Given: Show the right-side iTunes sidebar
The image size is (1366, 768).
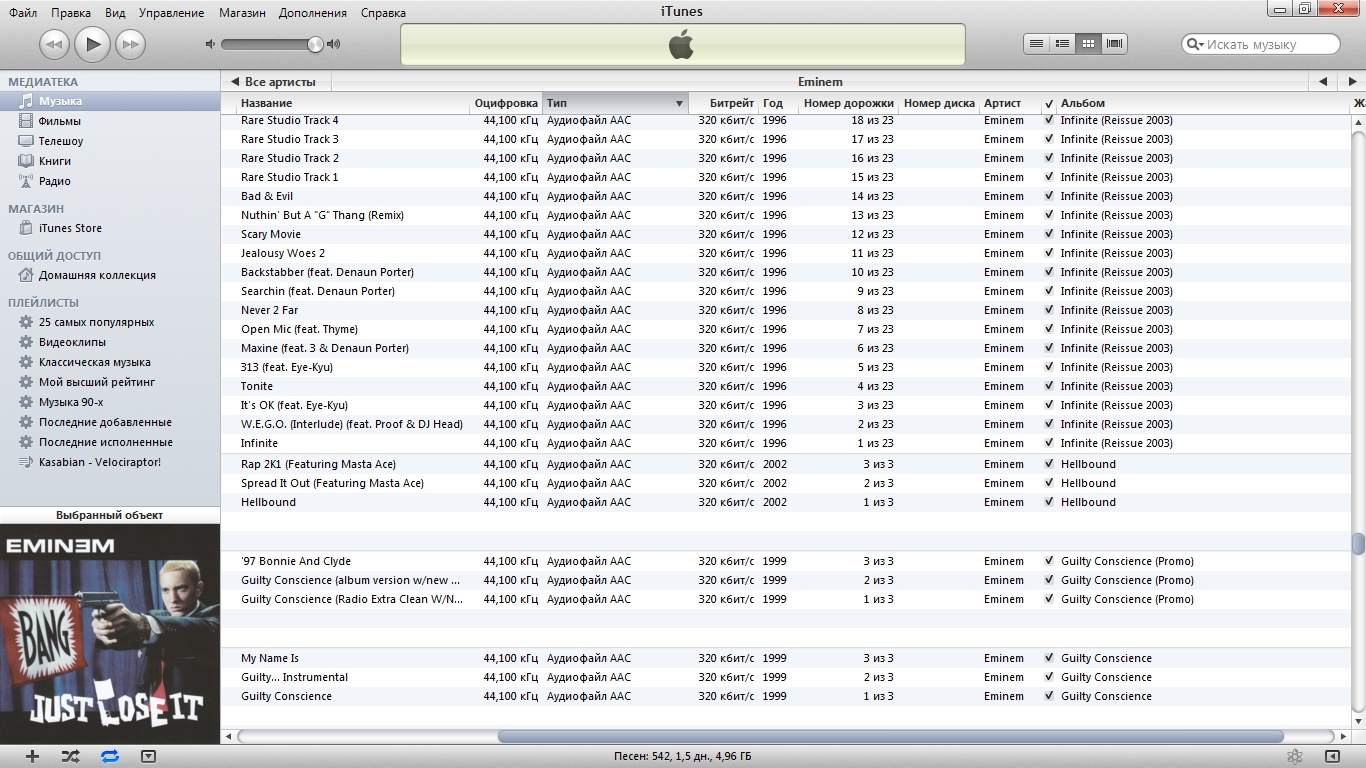Looking at the screenshot, I should 1332,757.
